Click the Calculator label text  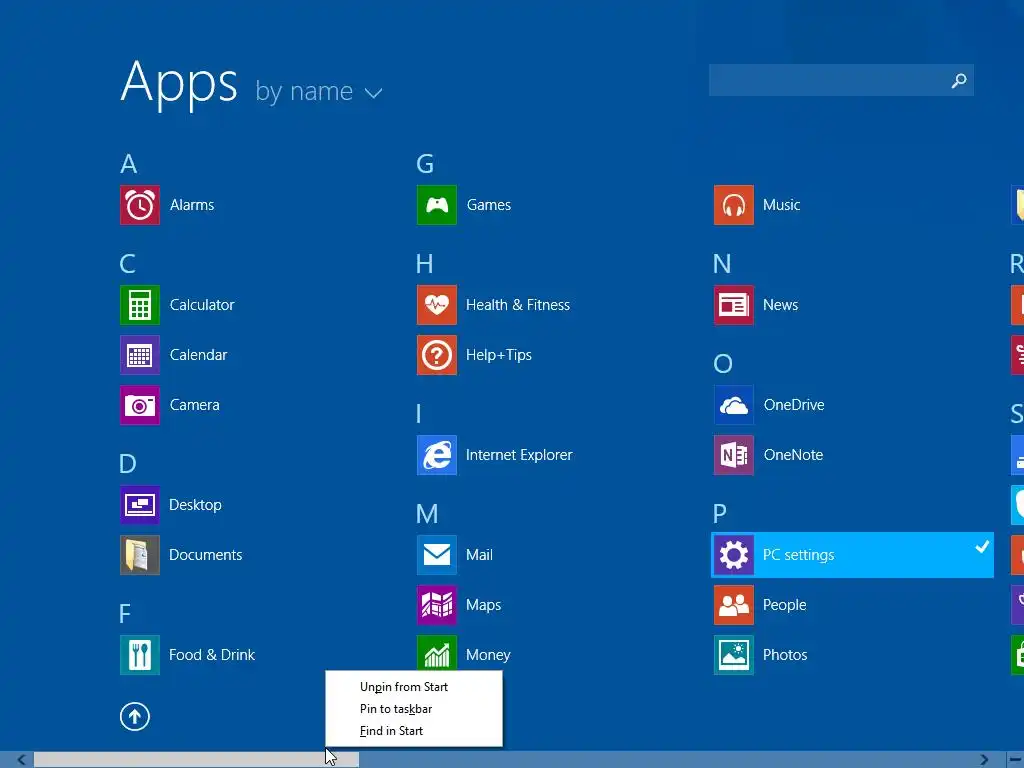pos(202,305)
